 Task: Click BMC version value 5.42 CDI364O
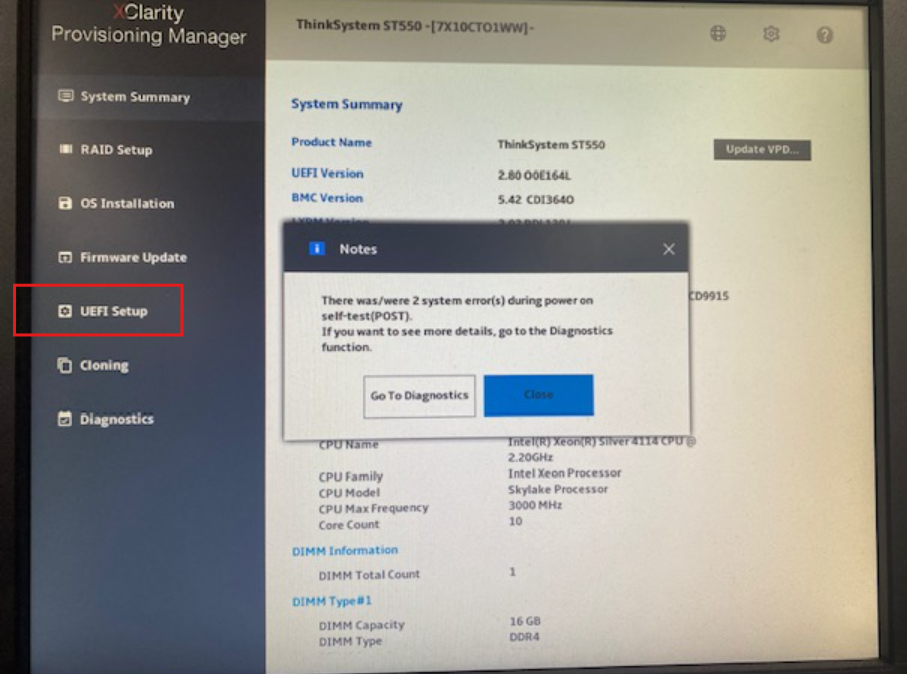tap(536, 200)
